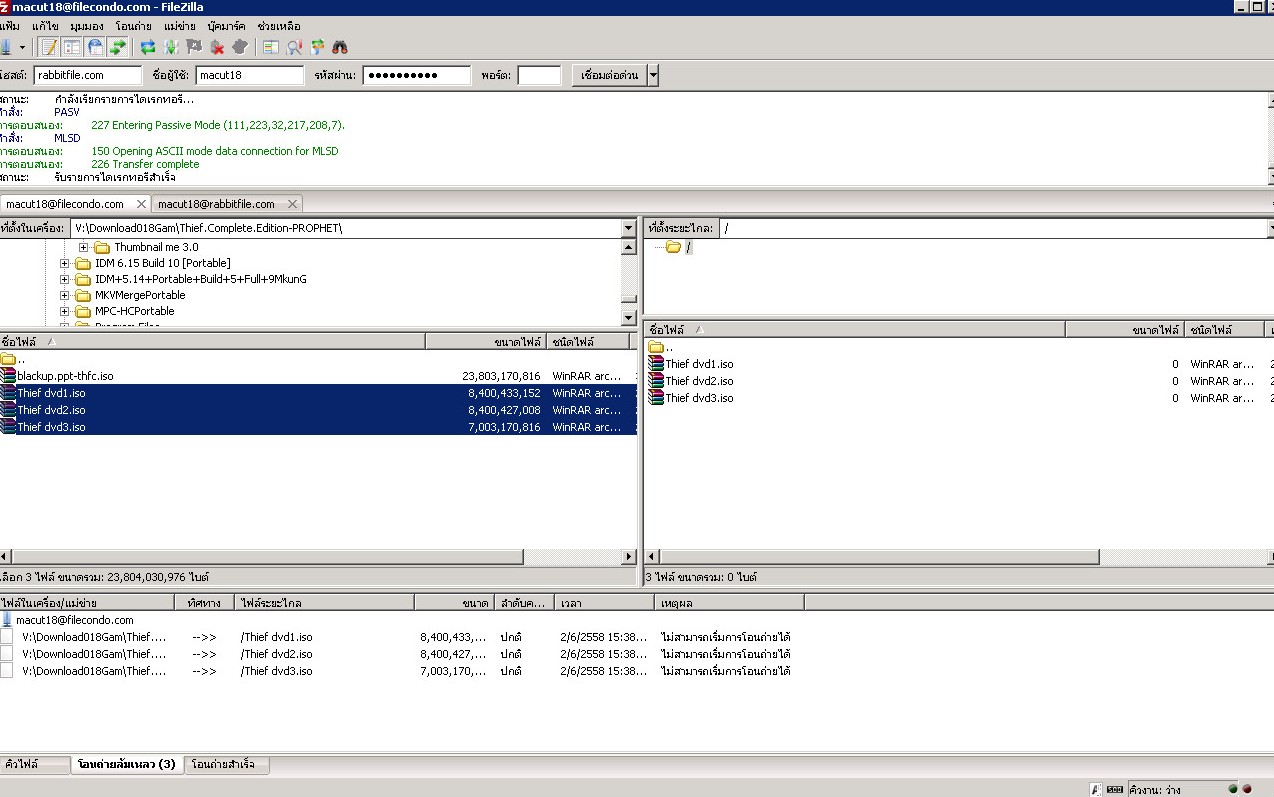
Task: Close the macut18@rabbitfile.com tab
Action: point(292,204)
